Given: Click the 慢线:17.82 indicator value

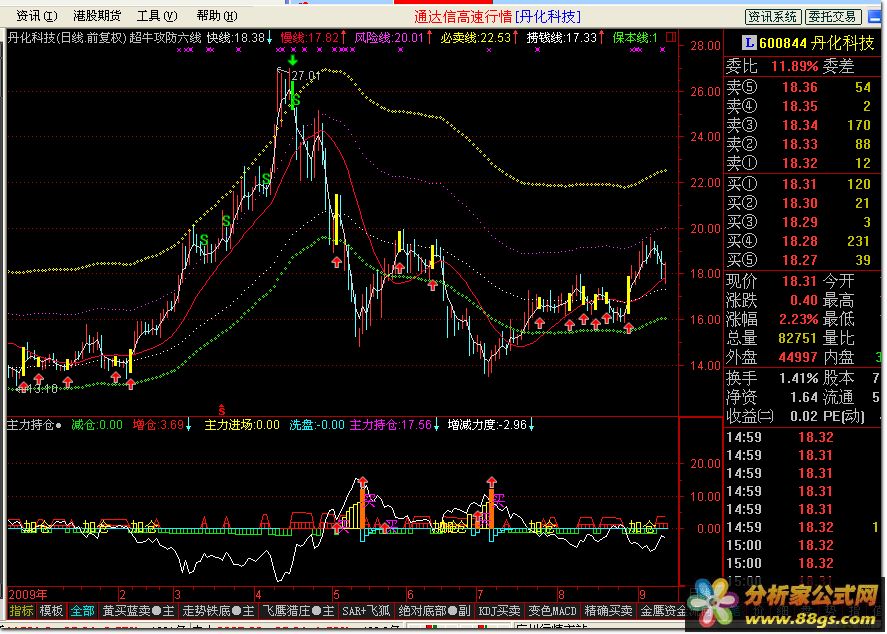Looking at the screenshot, I should point(311,38).
